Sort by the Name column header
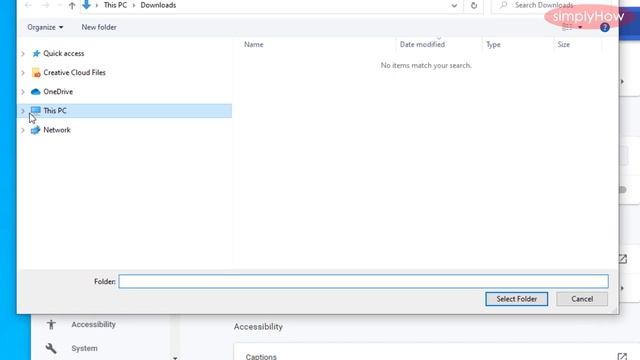The width and height of the screenshot is (640, 360). click(253, 44)
